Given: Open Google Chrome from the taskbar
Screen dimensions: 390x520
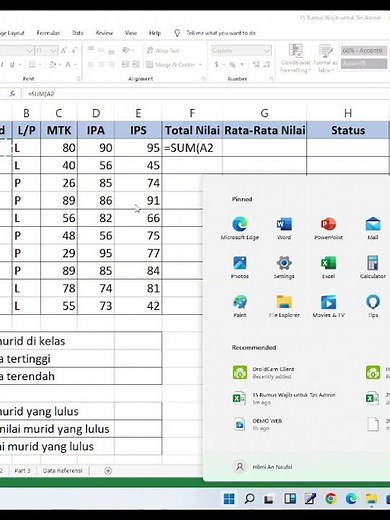Looking at the screenshot, I should (331, 499).
